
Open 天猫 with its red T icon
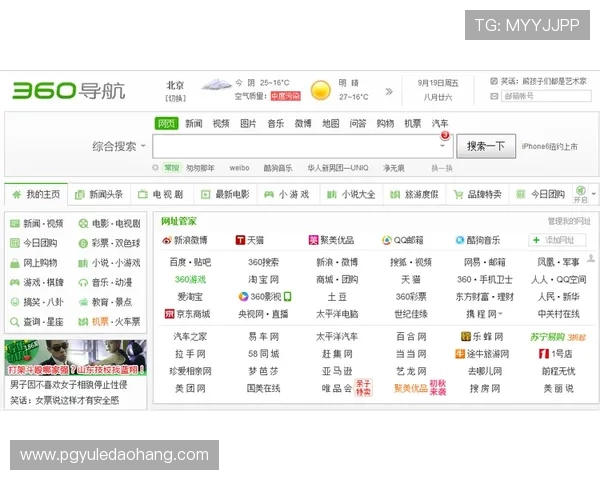point(249,240)
